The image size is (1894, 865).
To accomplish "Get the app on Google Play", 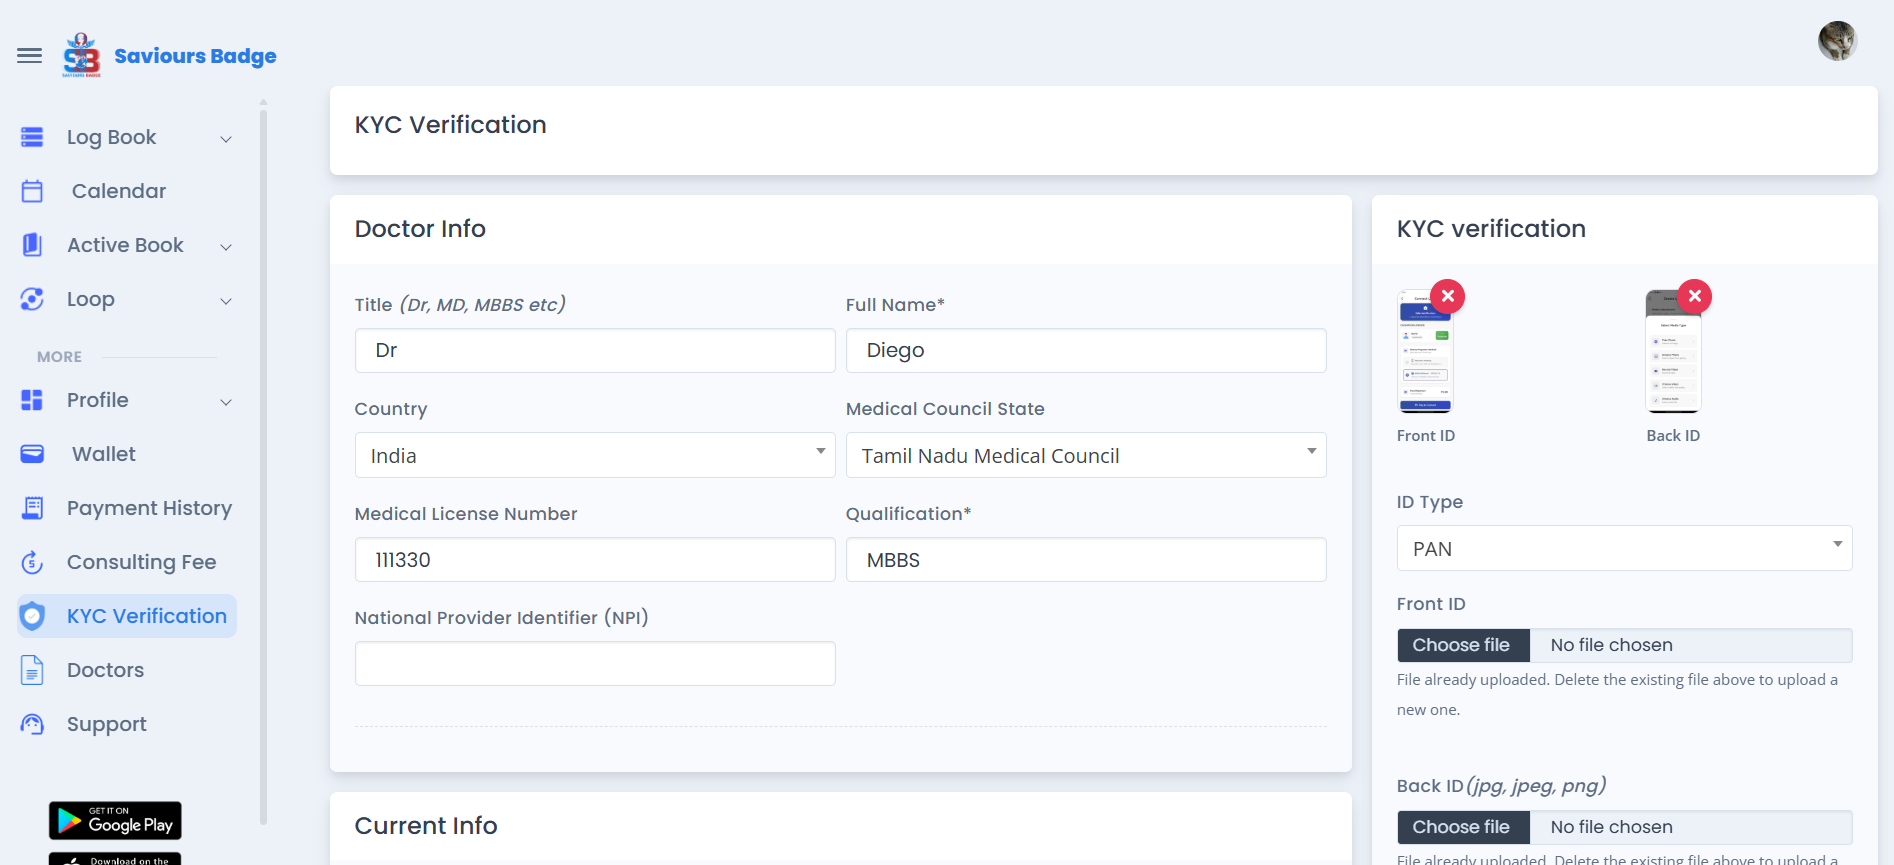I will coord(115,820).
